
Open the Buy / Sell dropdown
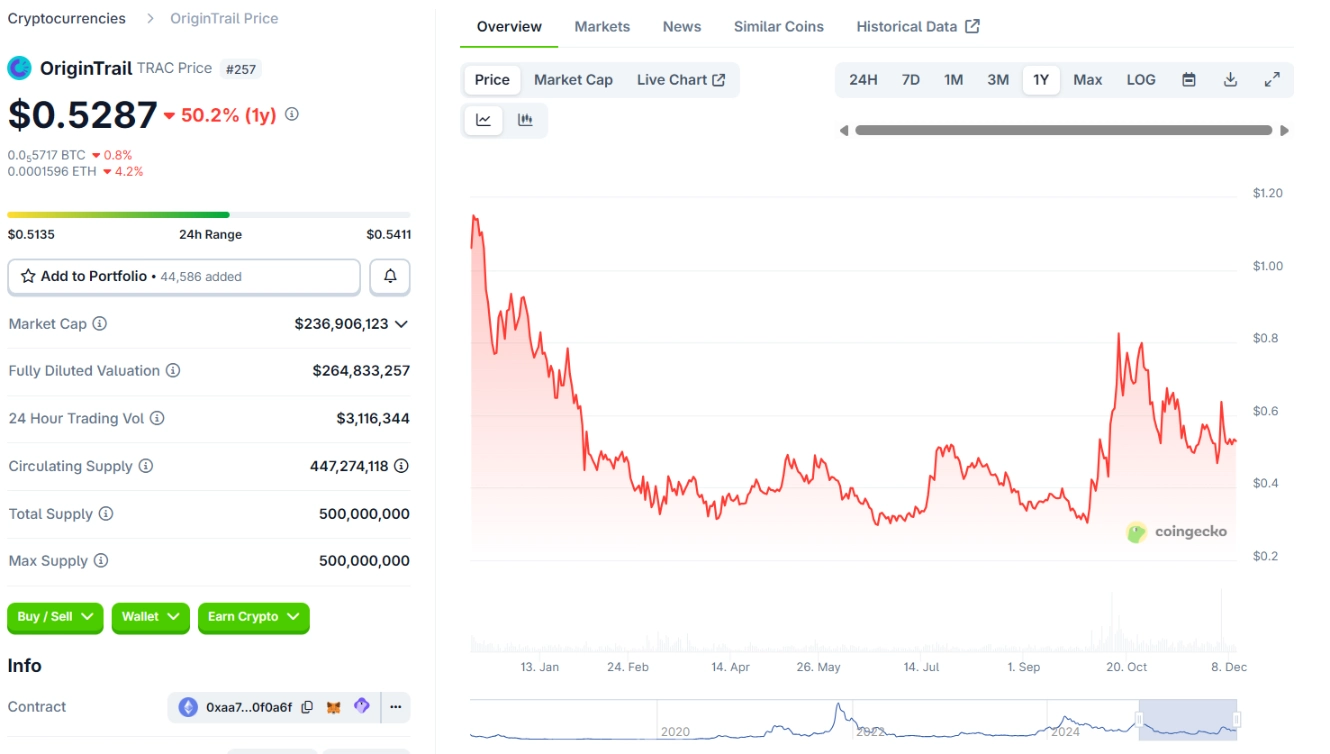coord(55,617)
